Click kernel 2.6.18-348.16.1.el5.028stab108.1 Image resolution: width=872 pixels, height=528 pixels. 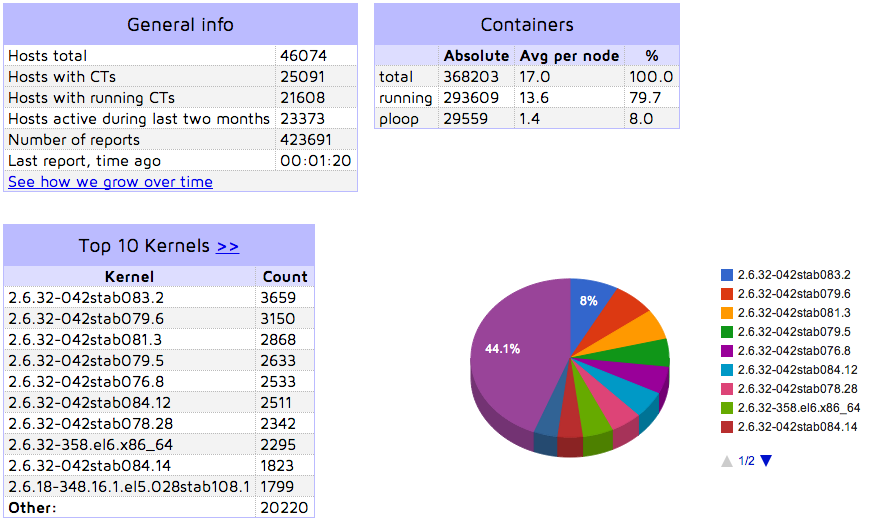coord(129,487)
